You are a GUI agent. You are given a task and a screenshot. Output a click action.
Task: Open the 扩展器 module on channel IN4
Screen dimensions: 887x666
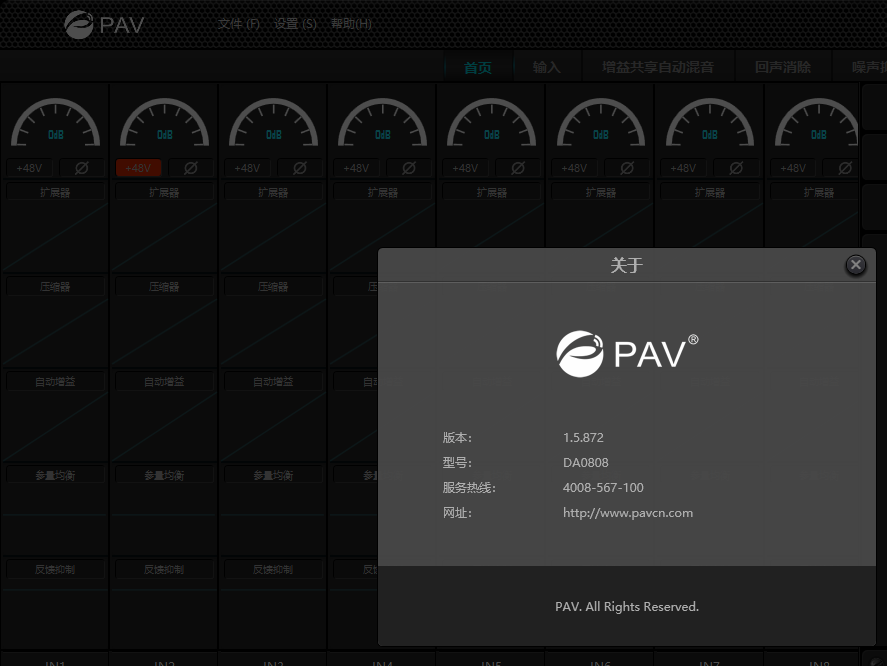pos(382,192)
